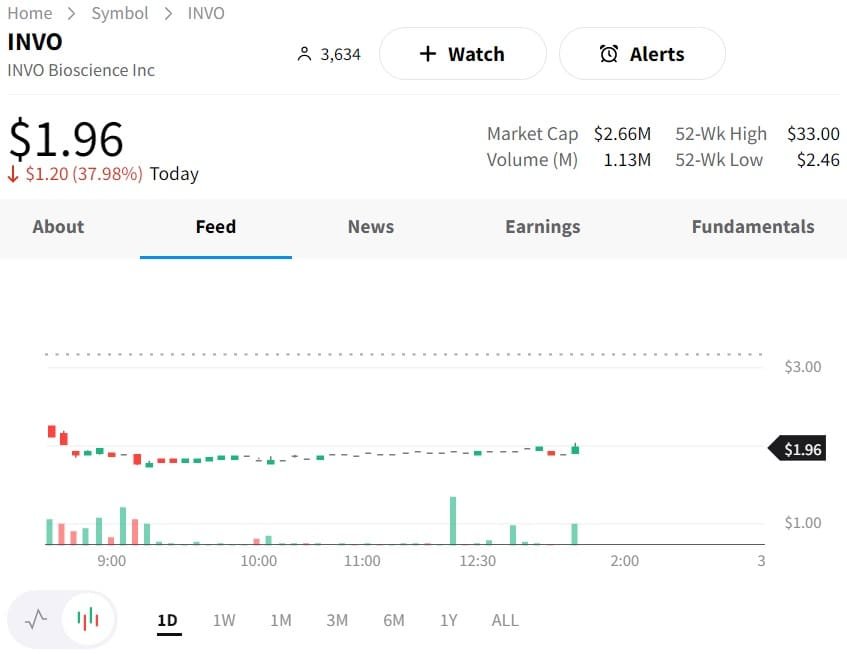
Task: Switch to the About tab
Action: [58, 227]
